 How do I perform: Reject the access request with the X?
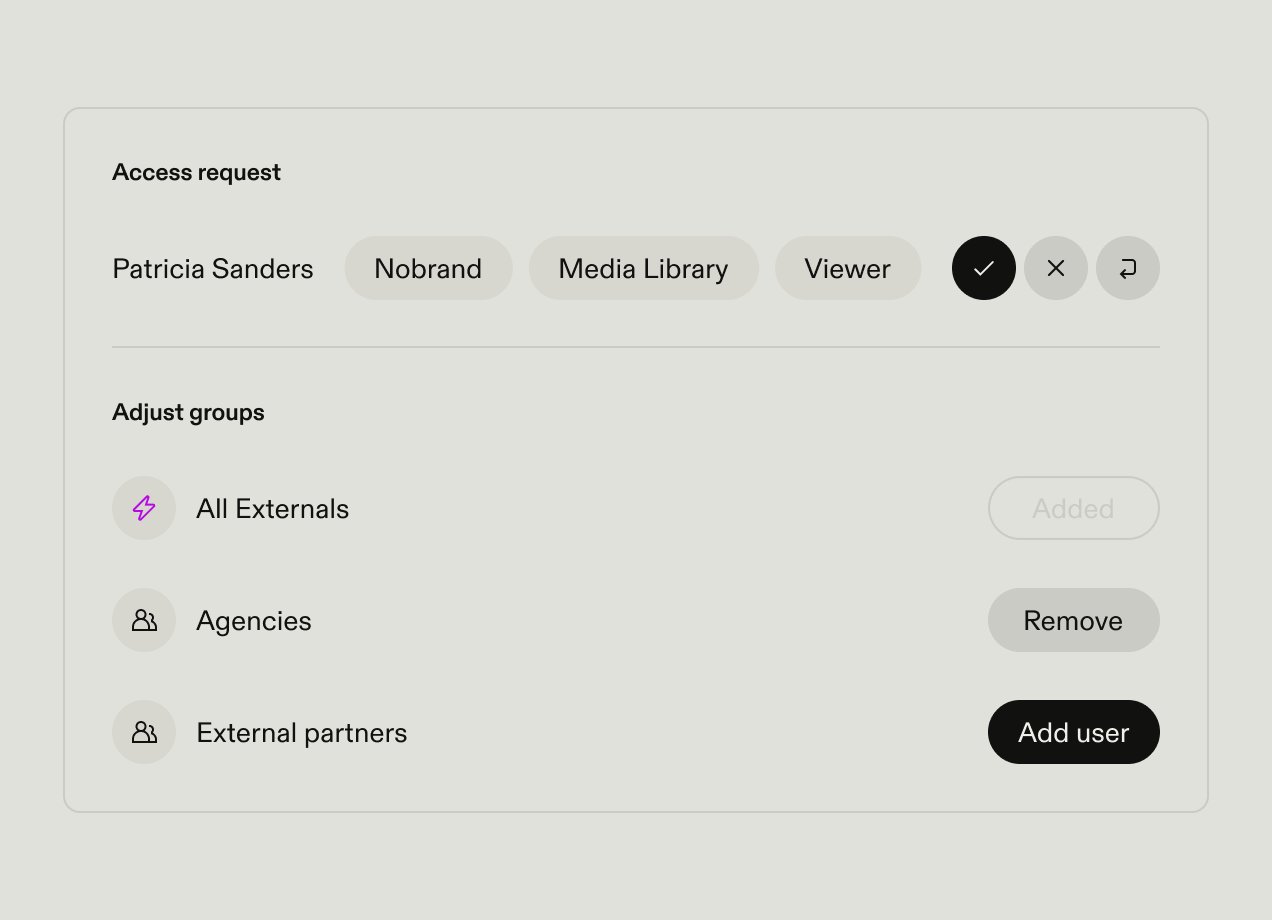point(1056,268)
